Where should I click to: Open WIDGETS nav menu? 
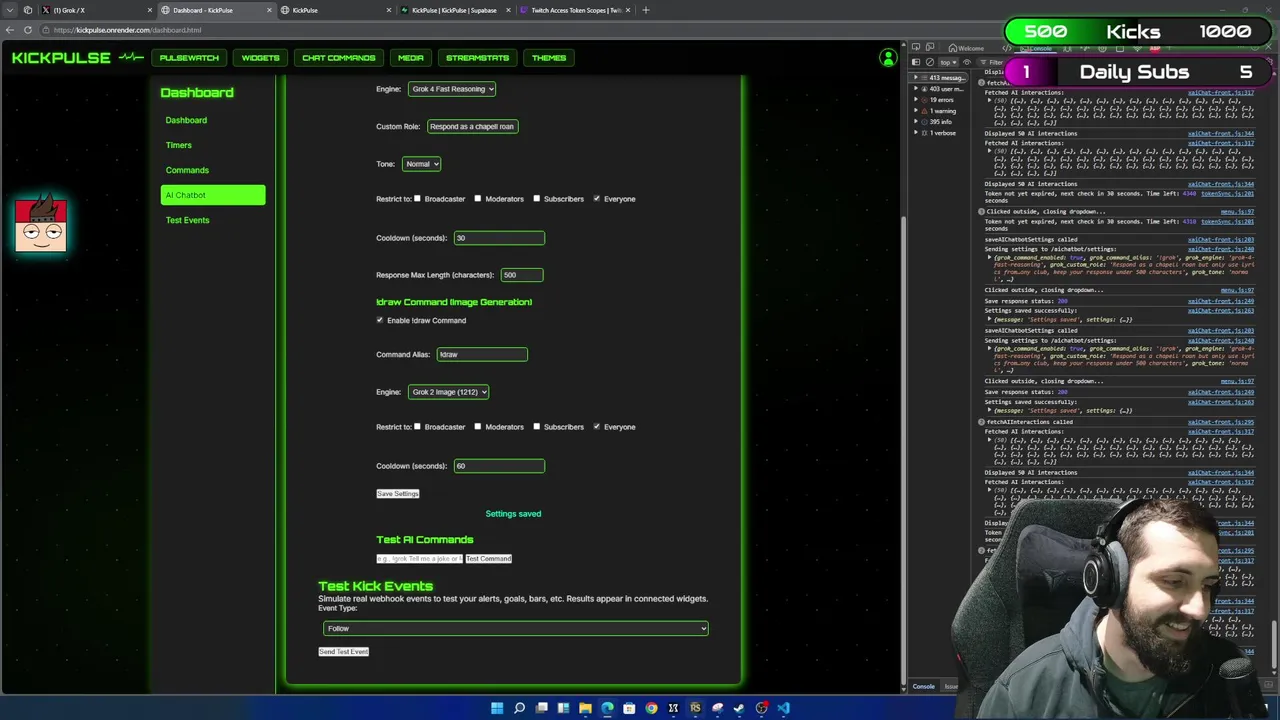260,58
